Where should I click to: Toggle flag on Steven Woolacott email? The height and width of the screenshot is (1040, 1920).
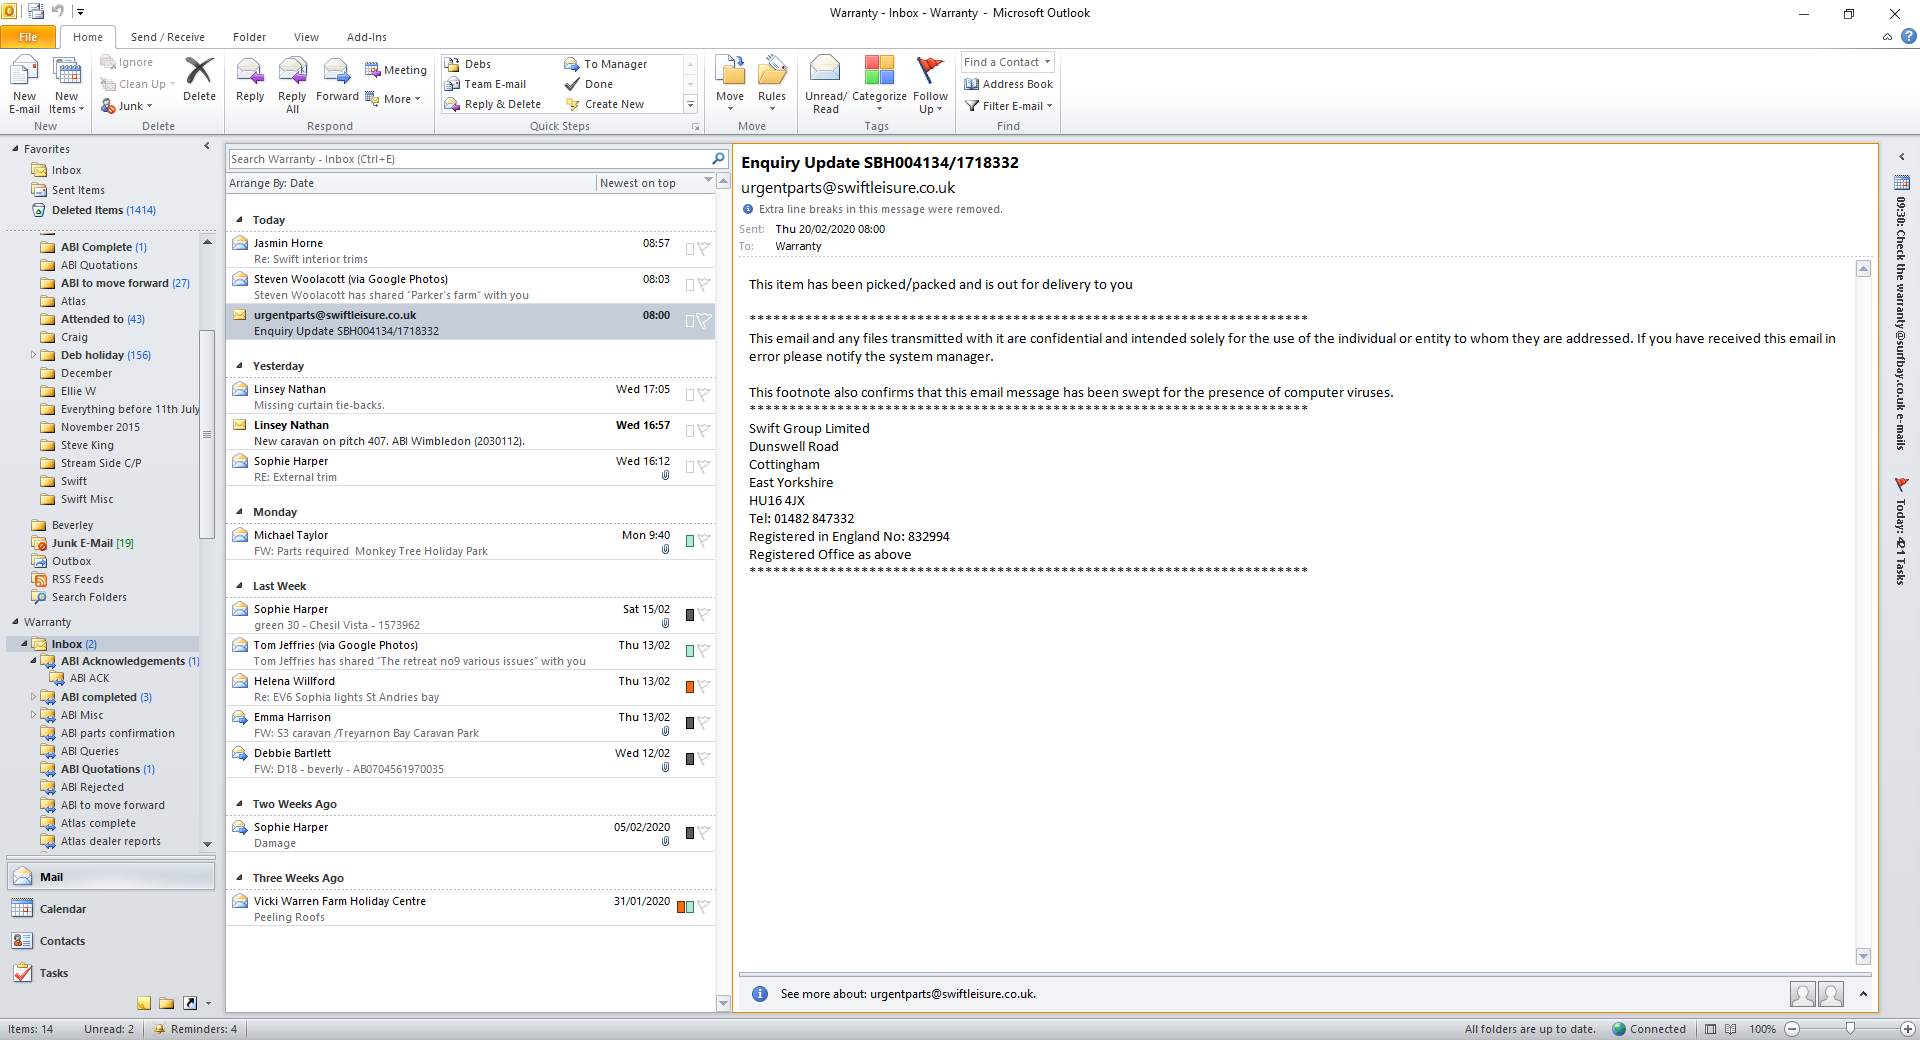703,285
